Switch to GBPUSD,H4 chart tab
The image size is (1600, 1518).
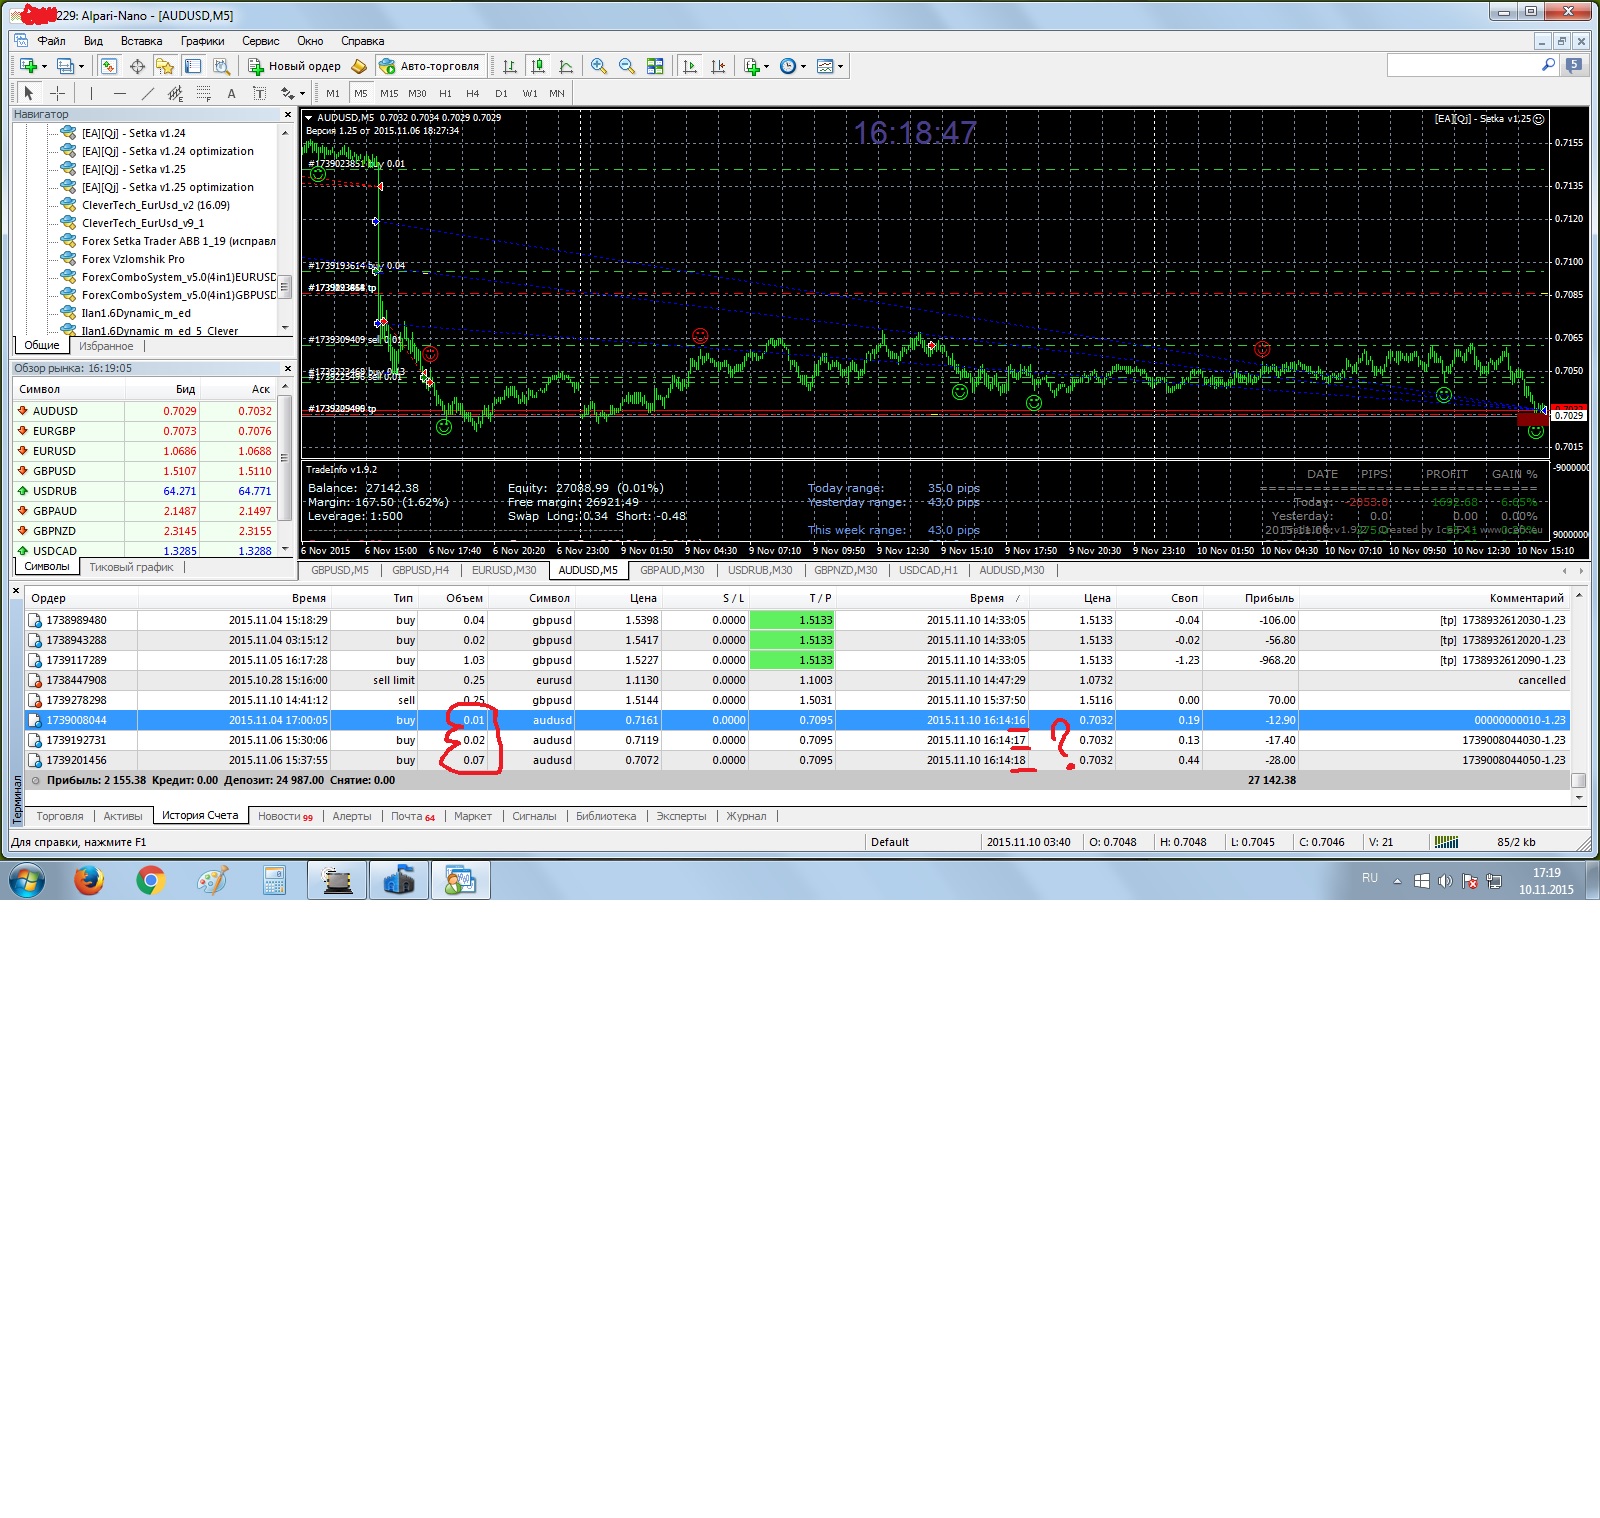[x=420, y=570]
